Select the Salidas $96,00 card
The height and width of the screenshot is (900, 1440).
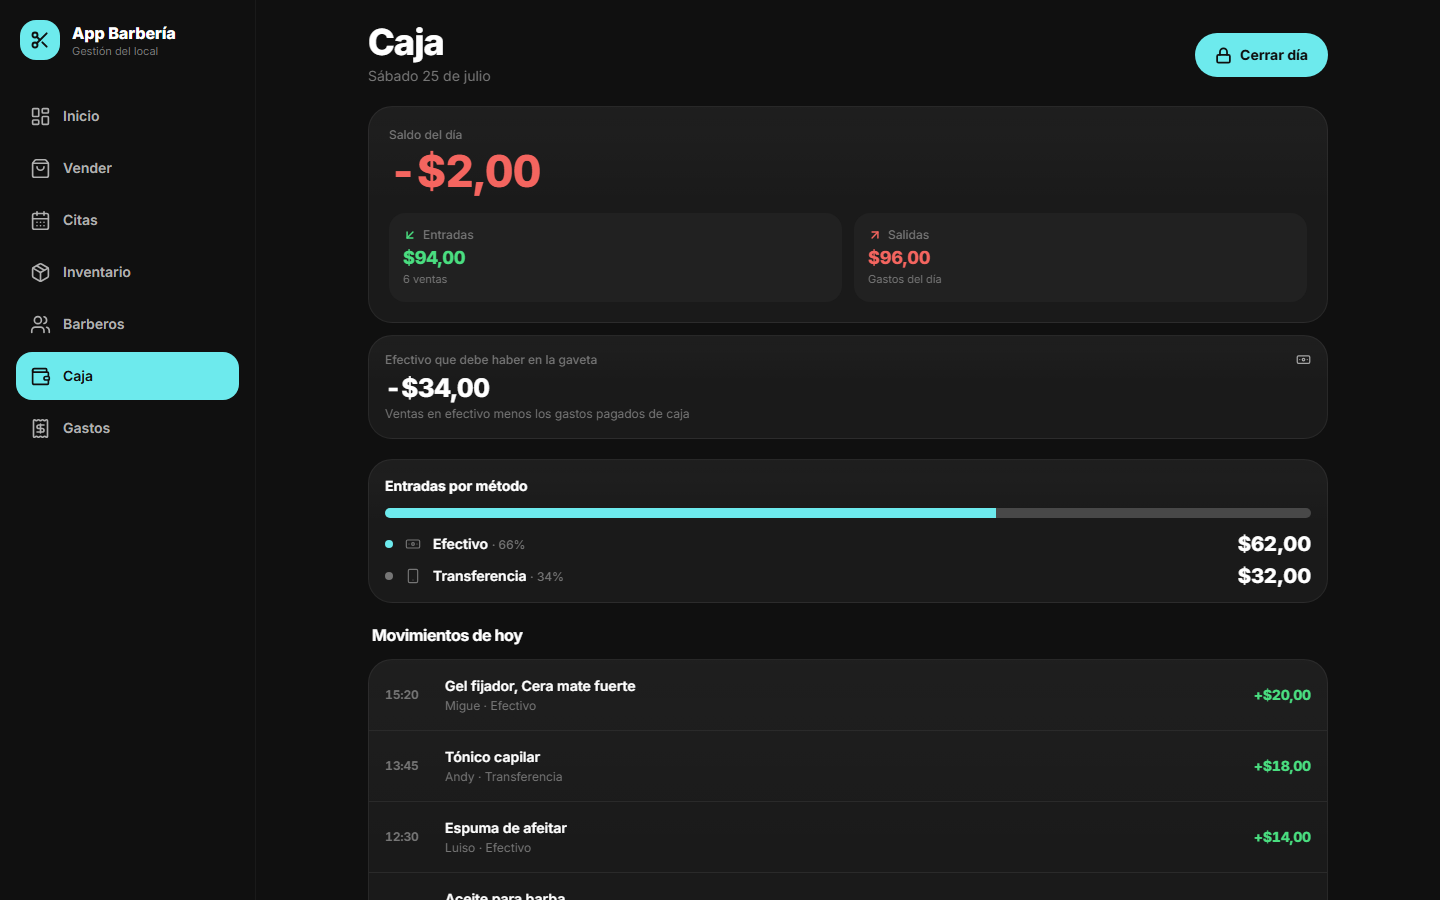coord(1080,257)
